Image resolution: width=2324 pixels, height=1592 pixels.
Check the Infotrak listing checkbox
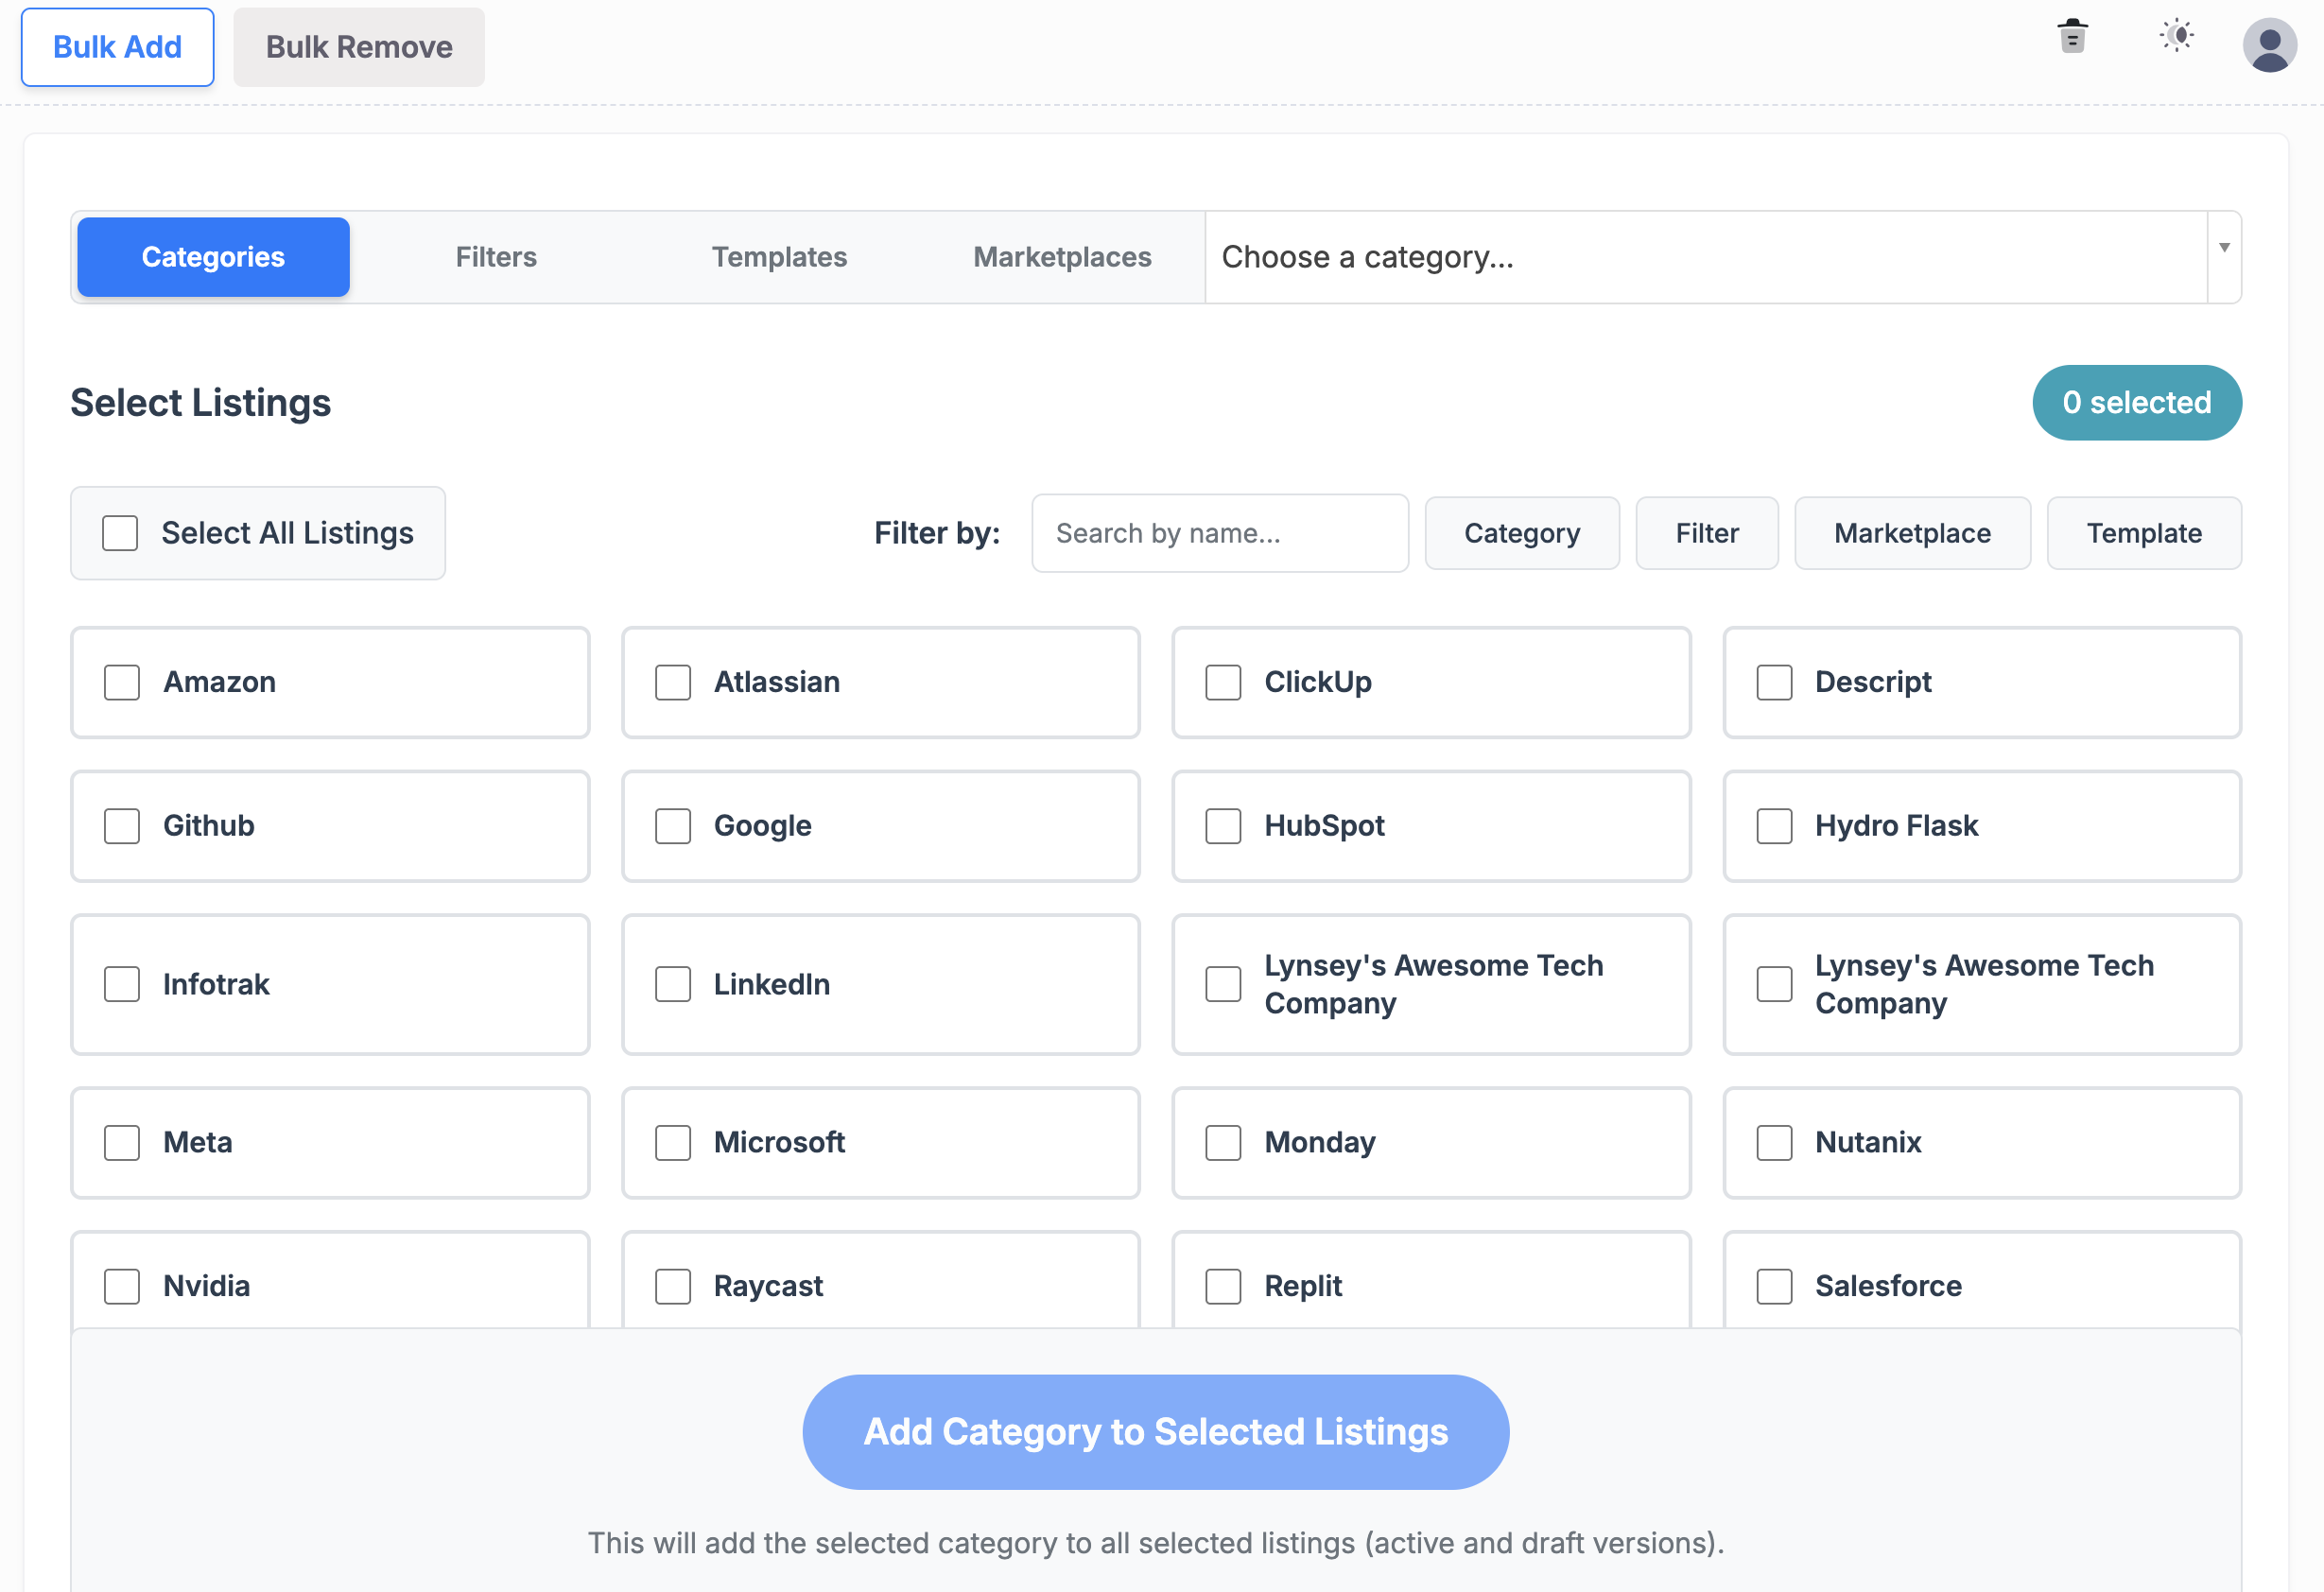tap(122, 984)
